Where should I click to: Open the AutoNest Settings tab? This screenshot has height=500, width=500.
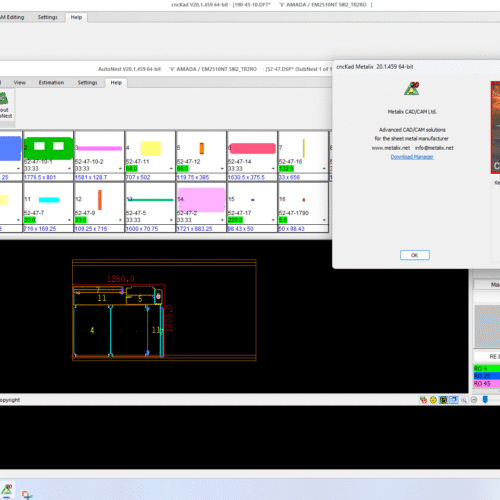87,82
